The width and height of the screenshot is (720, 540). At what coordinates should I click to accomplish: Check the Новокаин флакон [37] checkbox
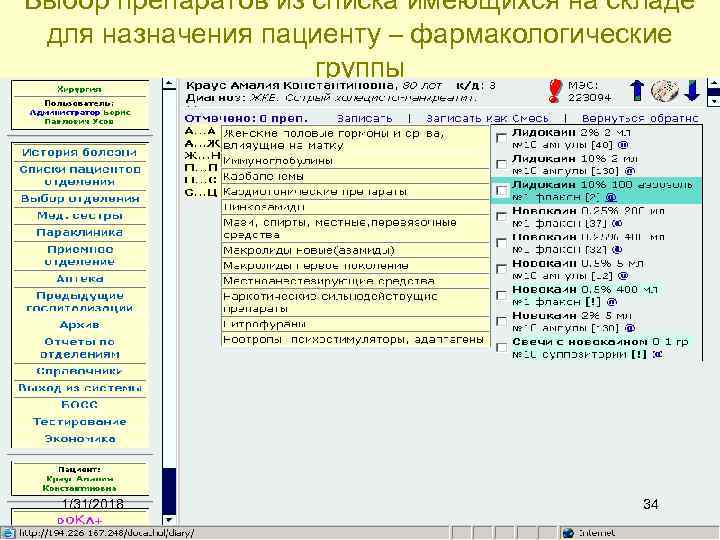[x=501, y=216]
